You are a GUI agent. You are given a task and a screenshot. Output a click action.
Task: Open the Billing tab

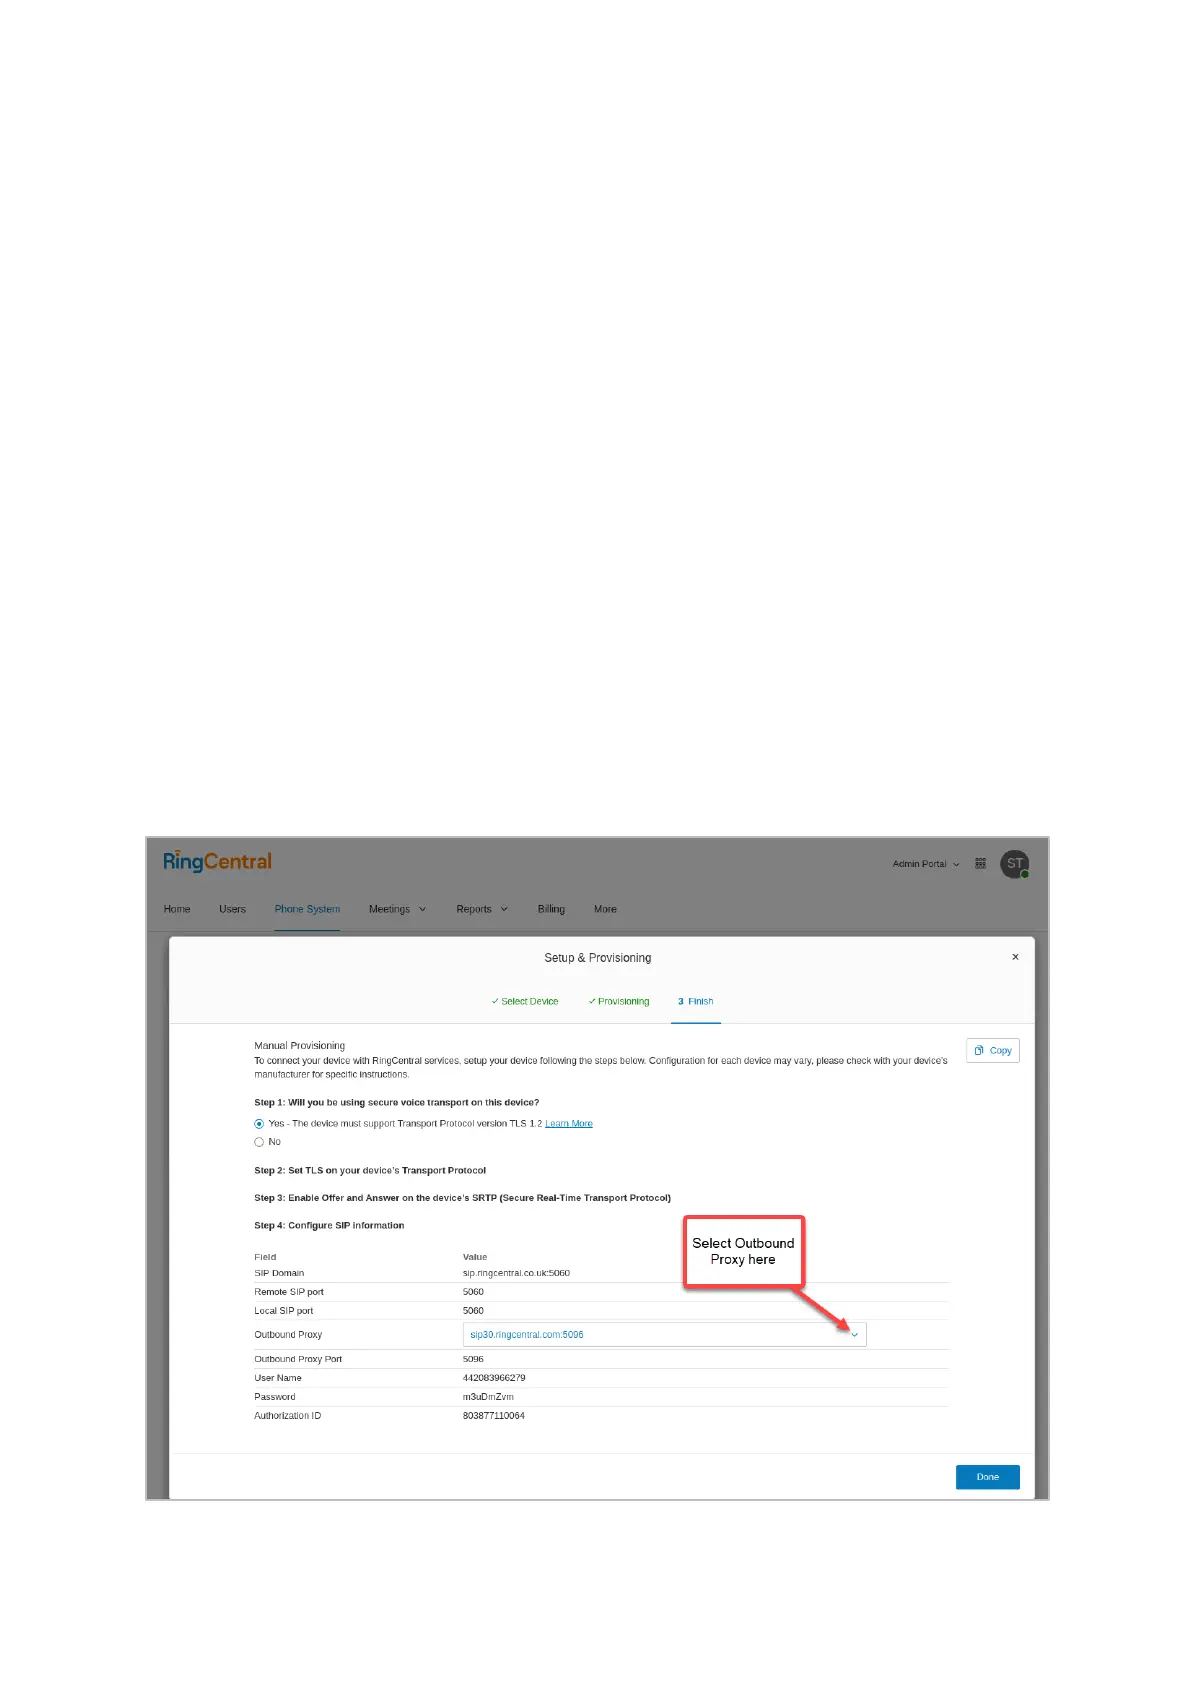click(x=551, y=909)
